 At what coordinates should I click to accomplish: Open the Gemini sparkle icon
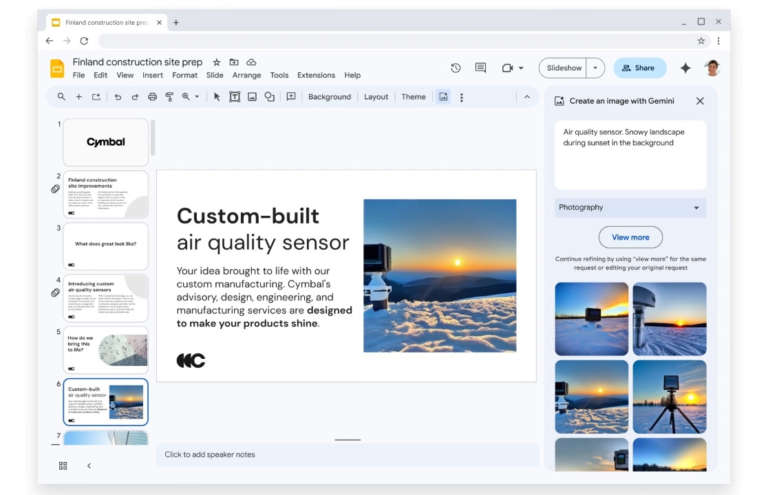coord(686,68)
